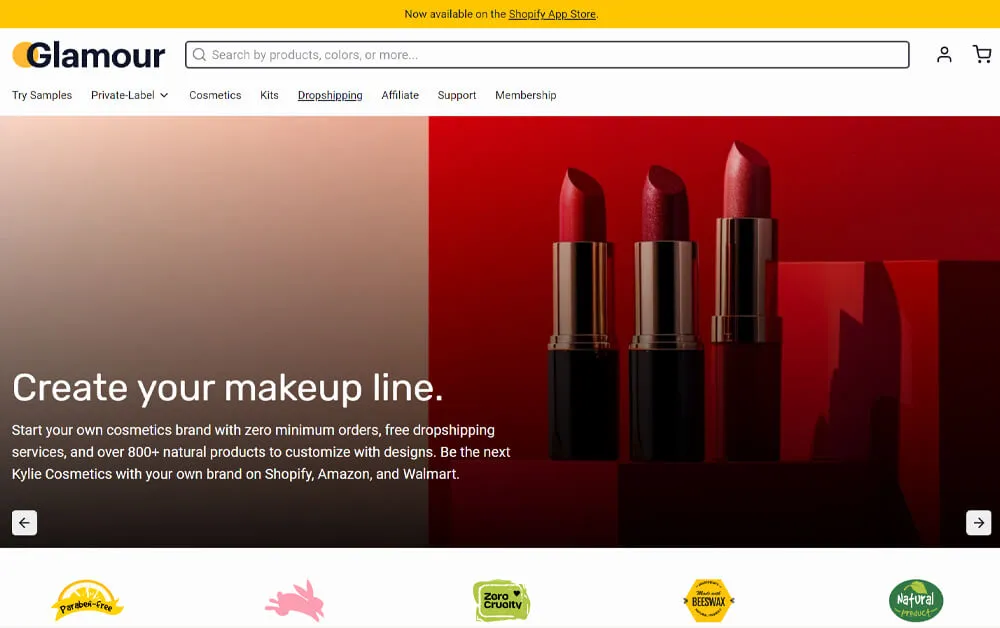
Task: Click the Glamour logo
Action: click(89, 55)
